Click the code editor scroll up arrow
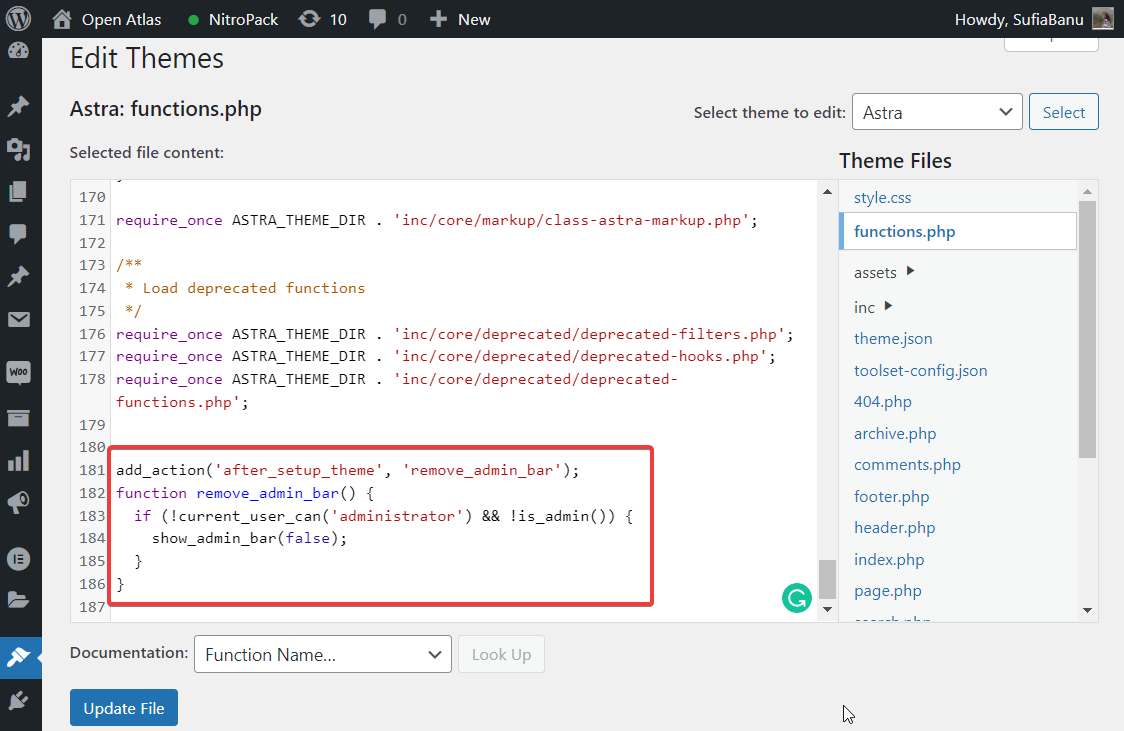The image size is (1124, 731). 827,191
